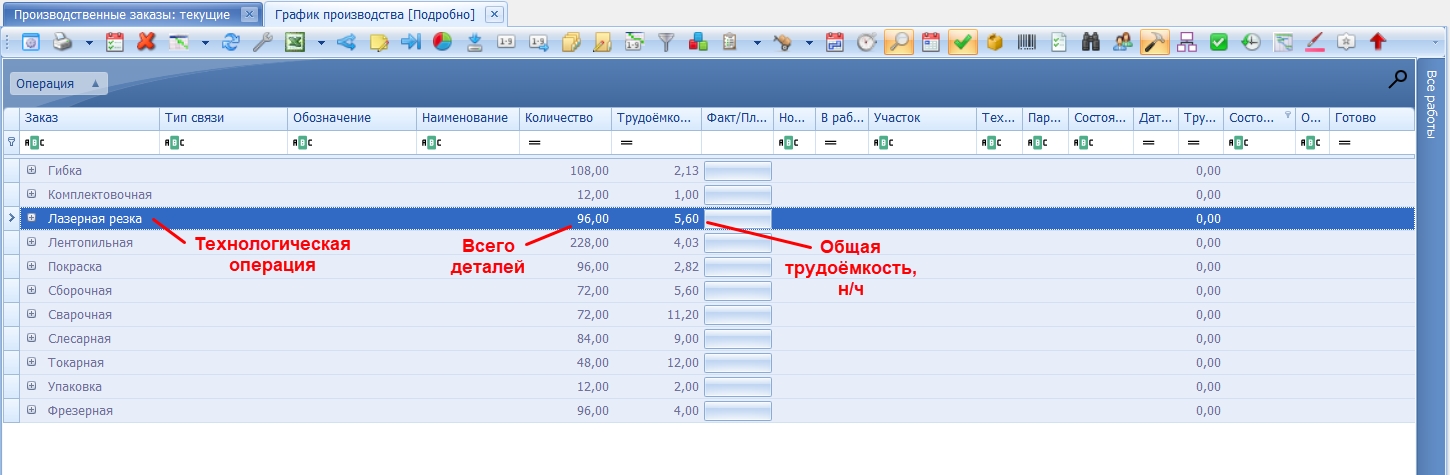Select the Слесарная row text
Viewport: 1450px width, 475px height.
click(x=79, y=339)
